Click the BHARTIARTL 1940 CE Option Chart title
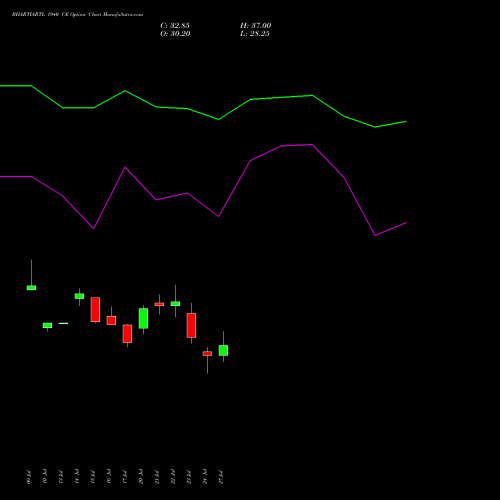The image size is (500, 500). click(x=77, y=15)
